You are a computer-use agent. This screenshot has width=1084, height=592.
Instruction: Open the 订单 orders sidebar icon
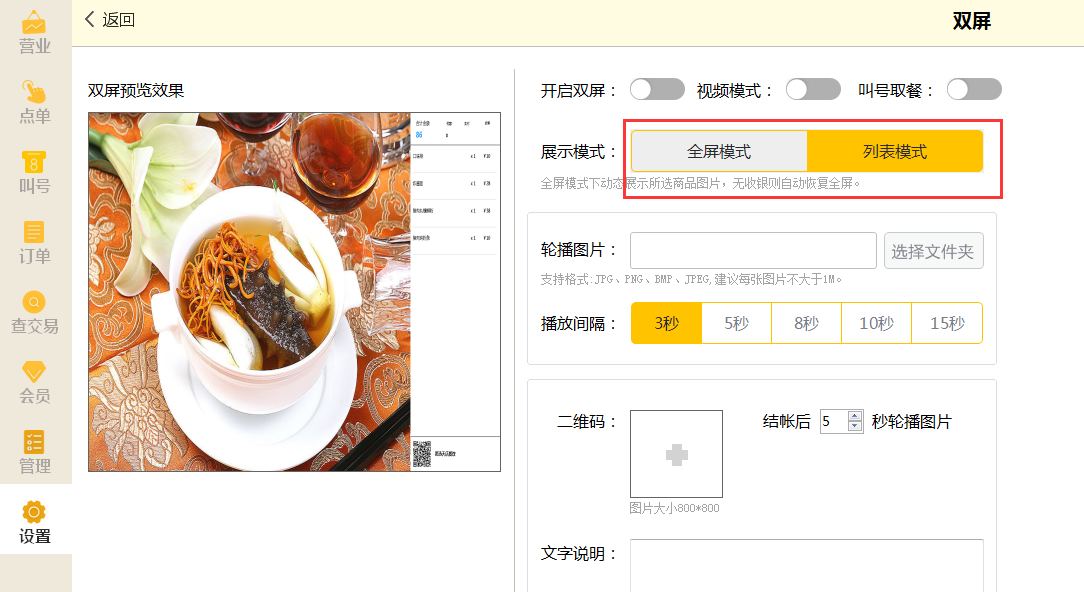(35, 242)
